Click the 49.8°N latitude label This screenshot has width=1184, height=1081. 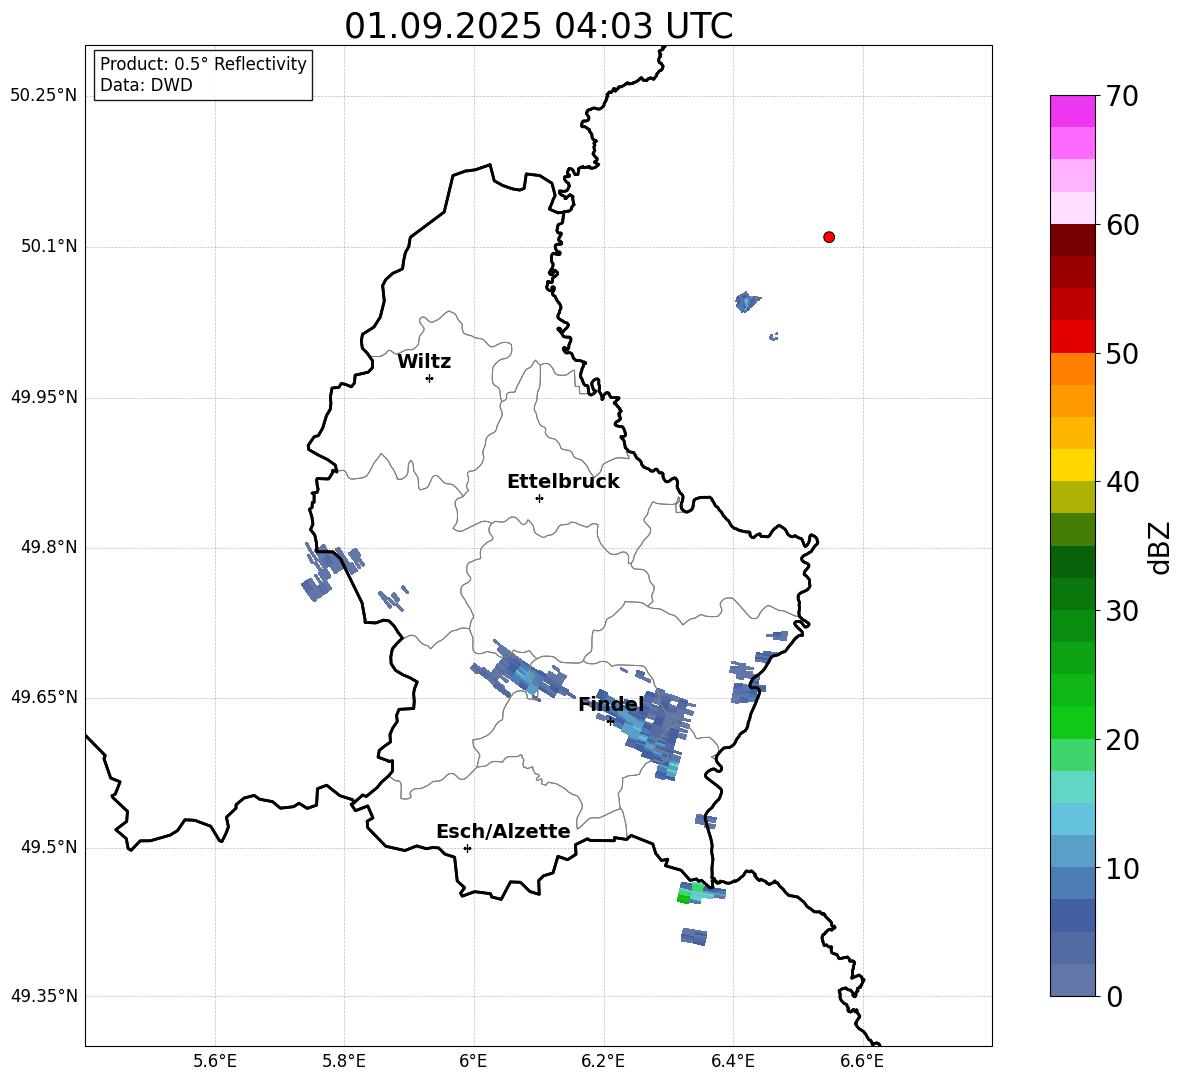(49, 547)
